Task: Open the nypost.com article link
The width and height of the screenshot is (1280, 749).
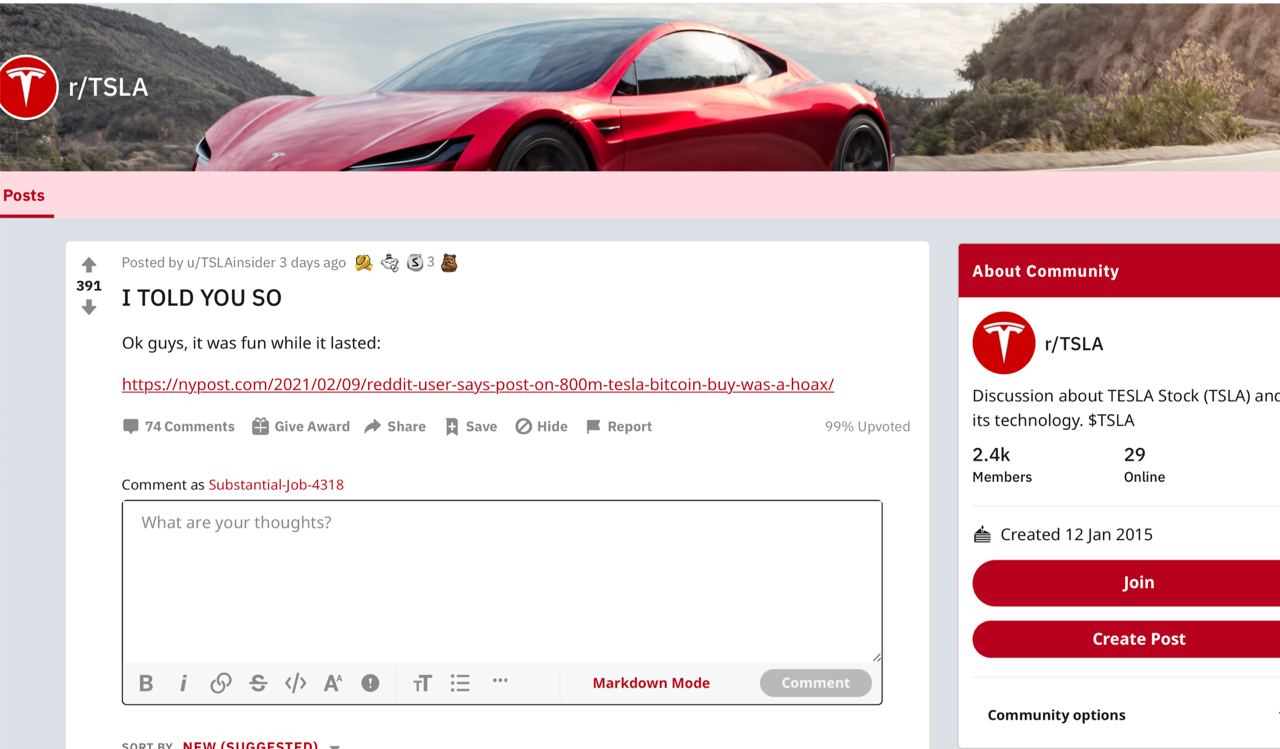Action: [x=478, y=384]
